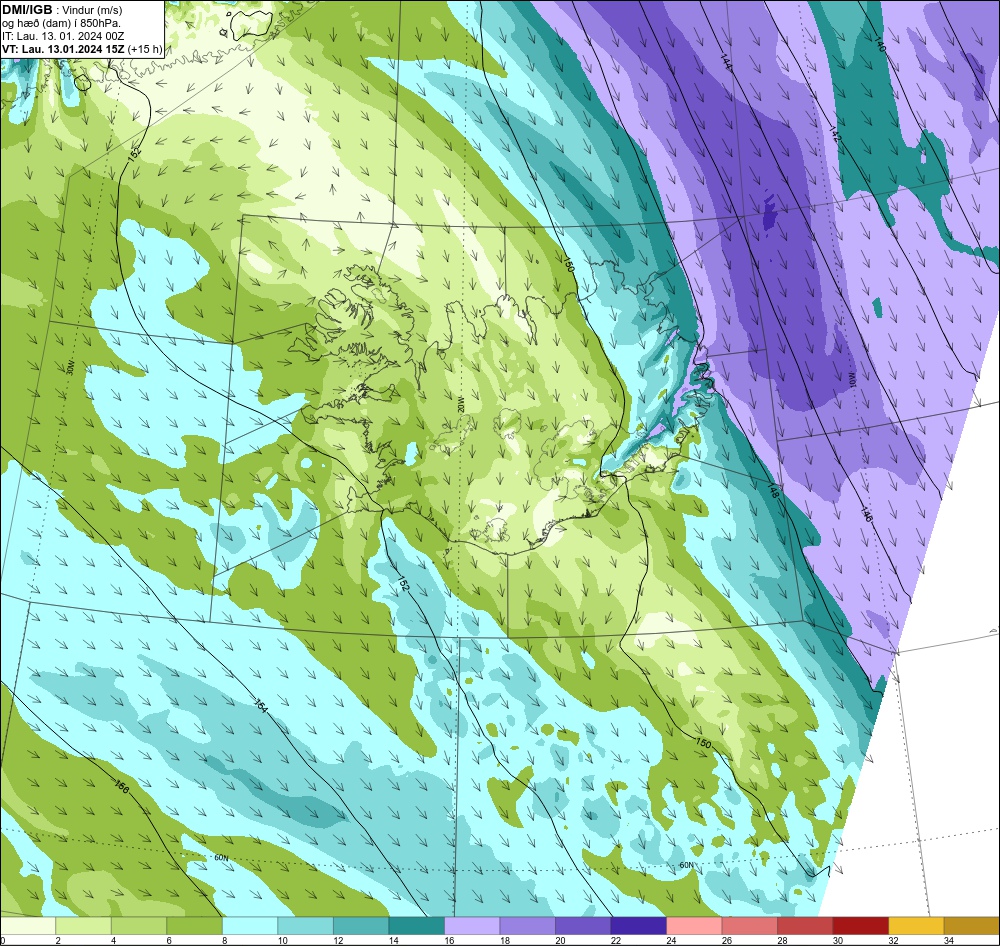The height and width of the screenshot is (946, 1000).
Task: Click the 6–8 m/s olive green legend swatch
Action: pyautogui.click(x=195, y=925)
